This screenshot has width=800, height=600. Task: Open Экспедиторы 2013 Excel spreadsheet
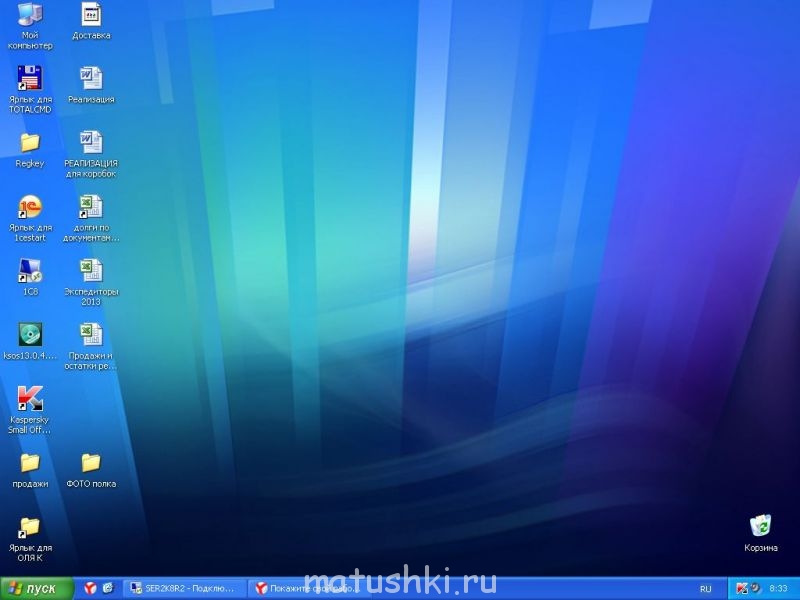point(91,270)
